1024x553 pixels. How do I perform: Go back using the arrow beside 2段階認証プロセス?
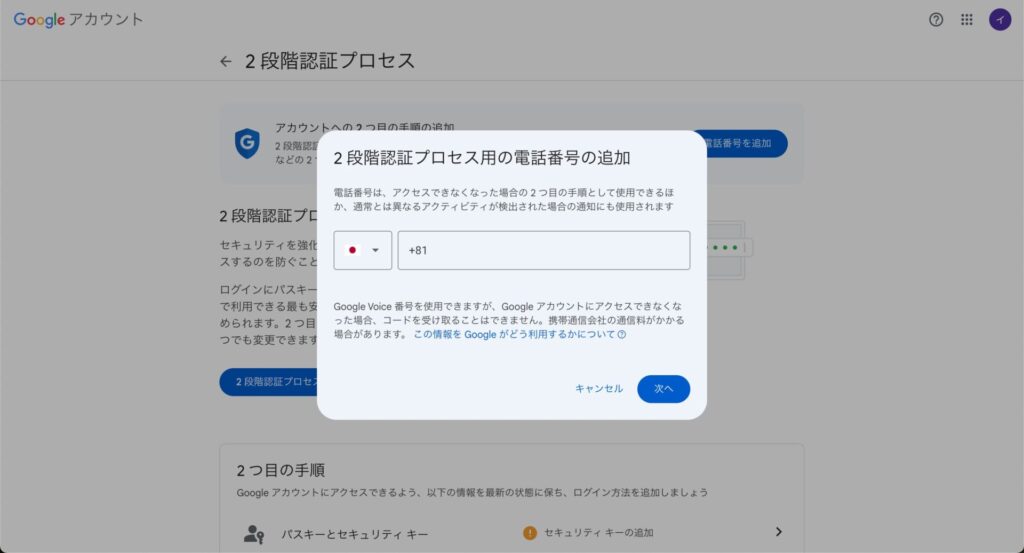(x=226, y=61)
